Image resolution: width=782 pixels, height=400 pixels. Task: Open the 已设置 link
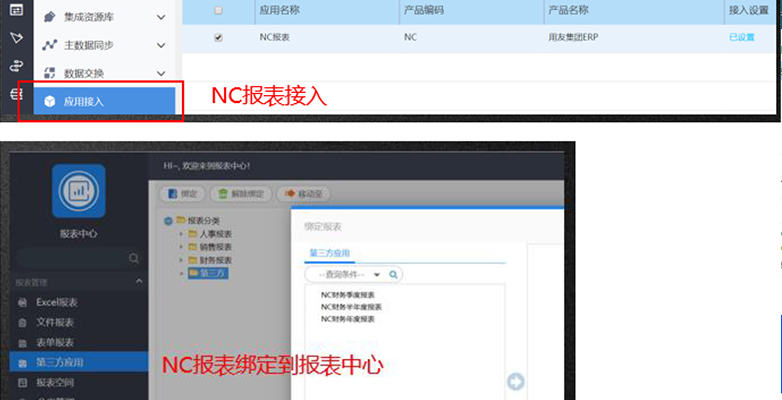click(x=742, y=37)
